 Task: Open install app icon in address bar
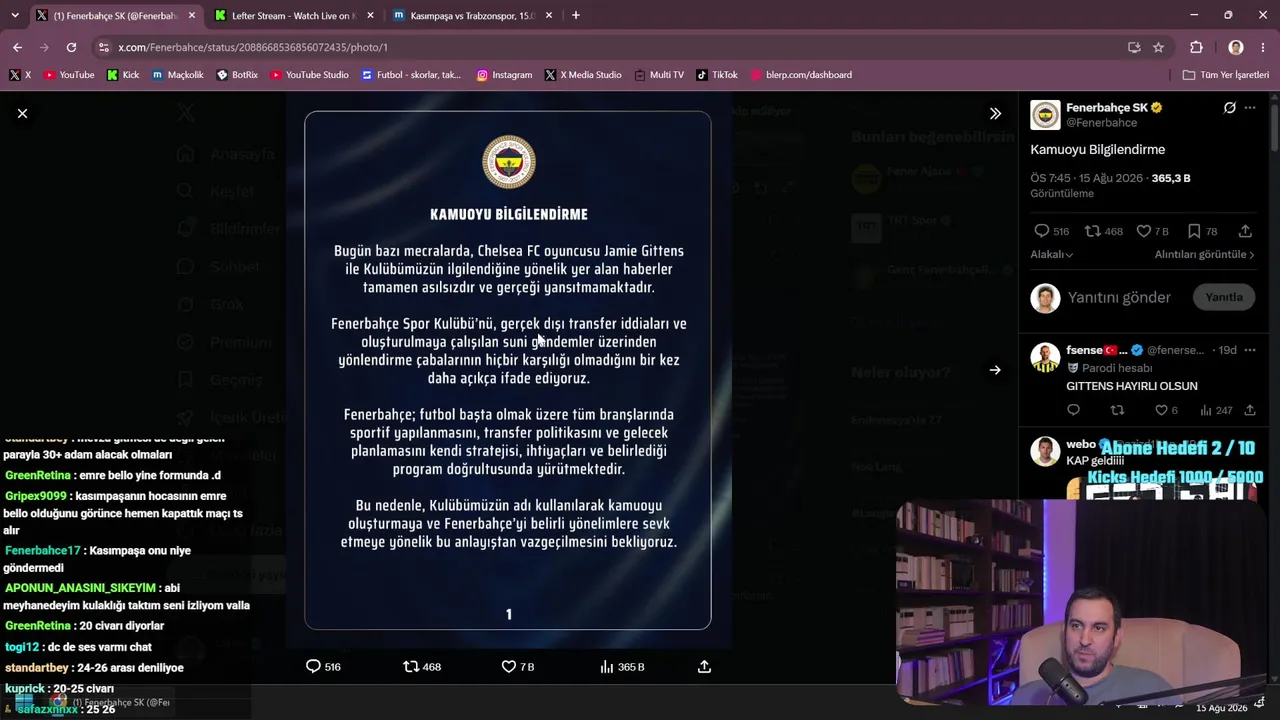[1134, 47]
